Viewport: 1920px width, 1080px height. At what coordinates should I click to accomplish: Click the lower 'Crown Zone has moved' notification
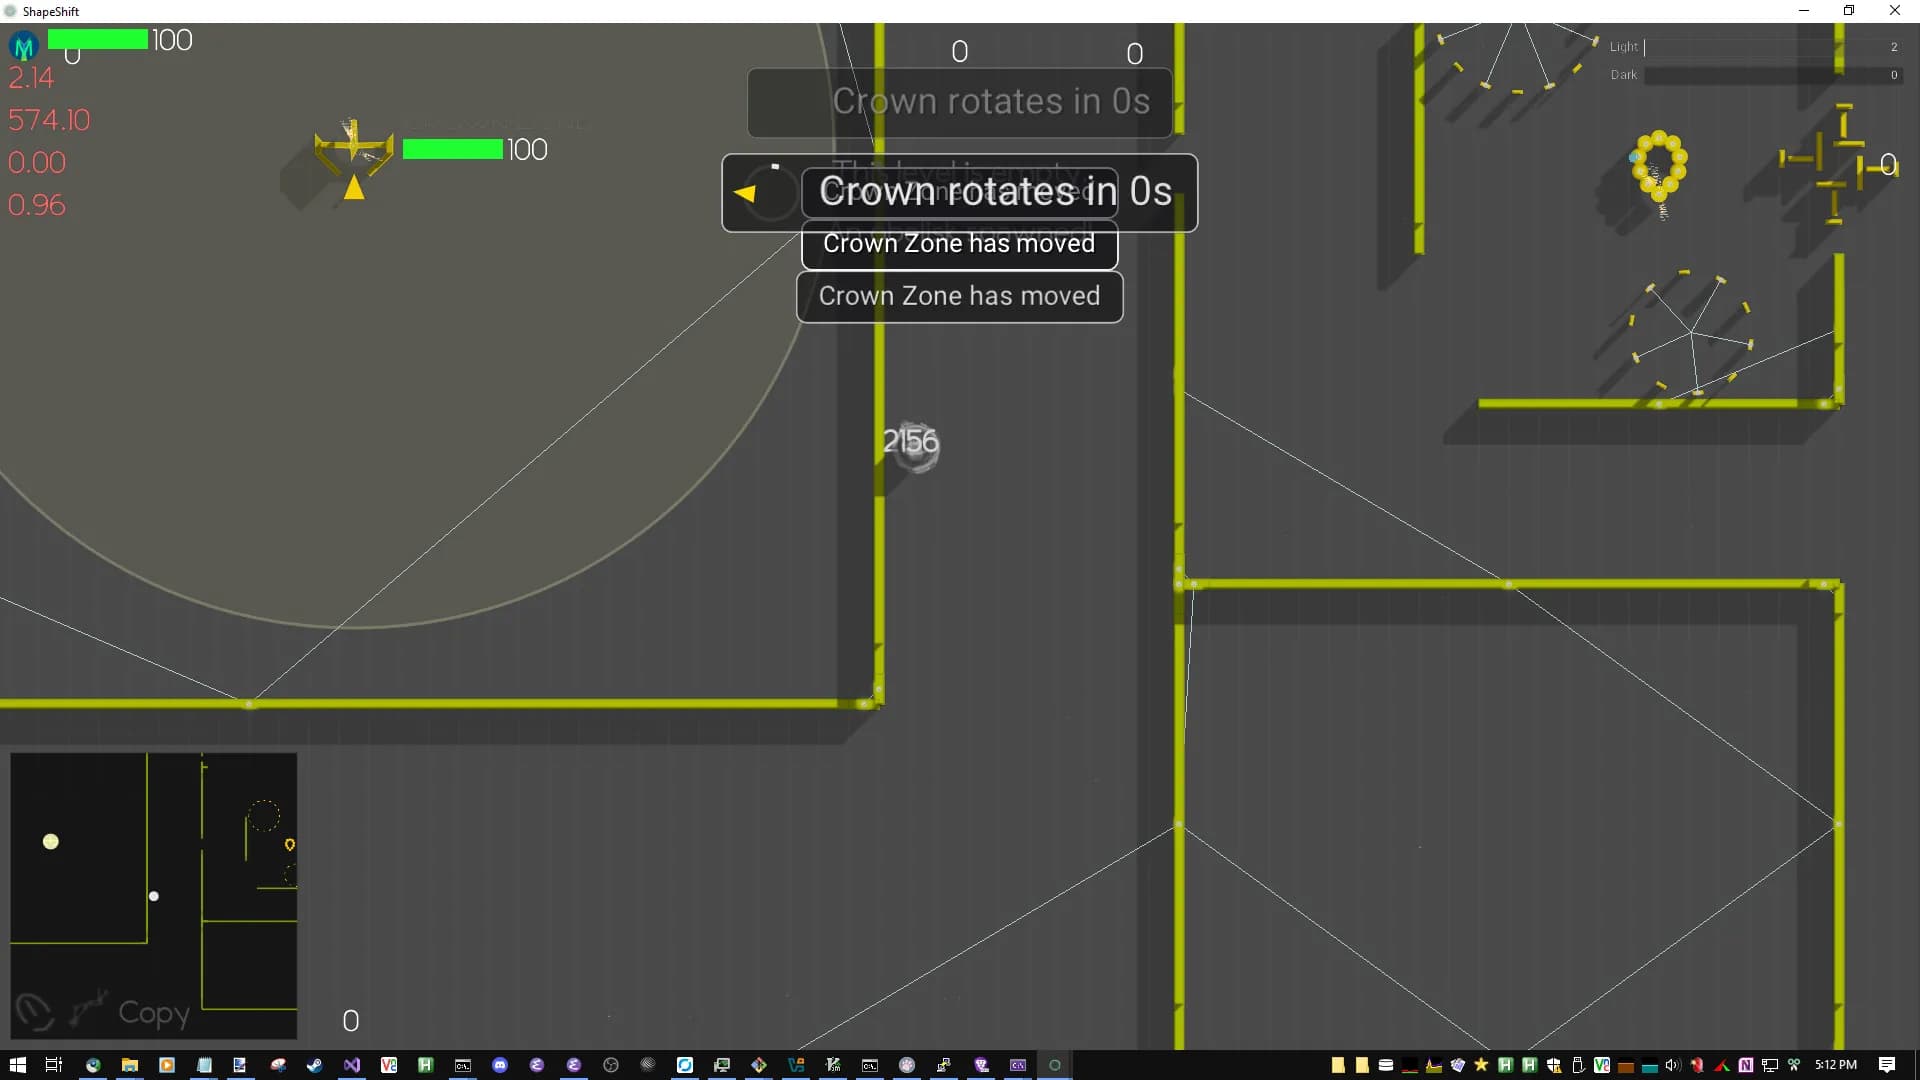click(959, 297)
